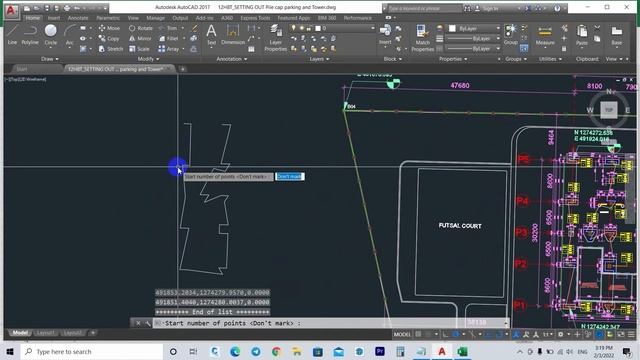Open Excel from the Windows taskbar

click(x=462, y=351)
